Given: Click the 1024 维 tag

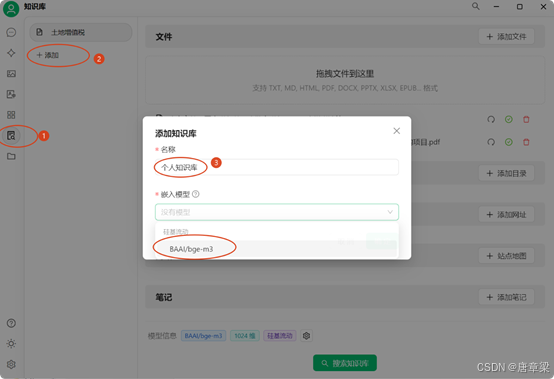Looking at the screenshot, I should coord(245,336).
